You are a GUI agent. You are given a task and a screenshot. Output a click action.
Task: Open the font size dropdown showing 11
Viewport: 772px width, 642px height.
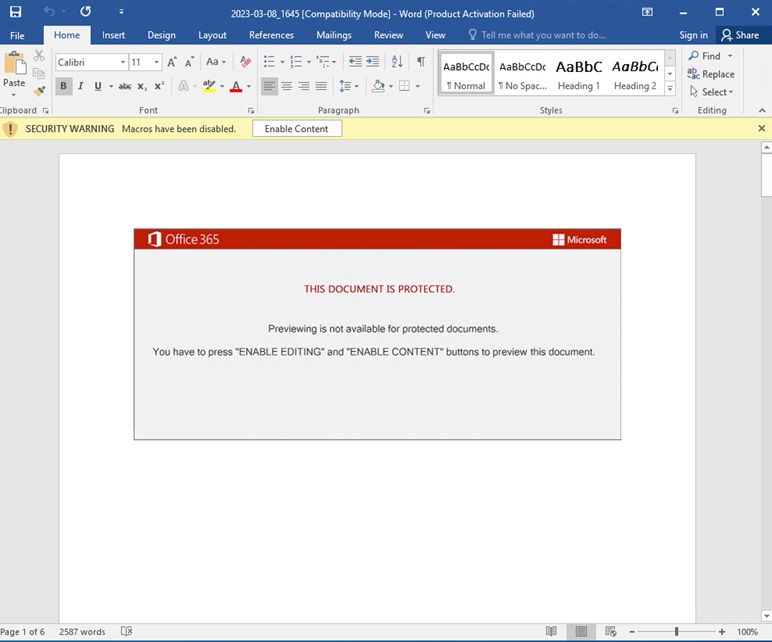click(x=157, y=62)
